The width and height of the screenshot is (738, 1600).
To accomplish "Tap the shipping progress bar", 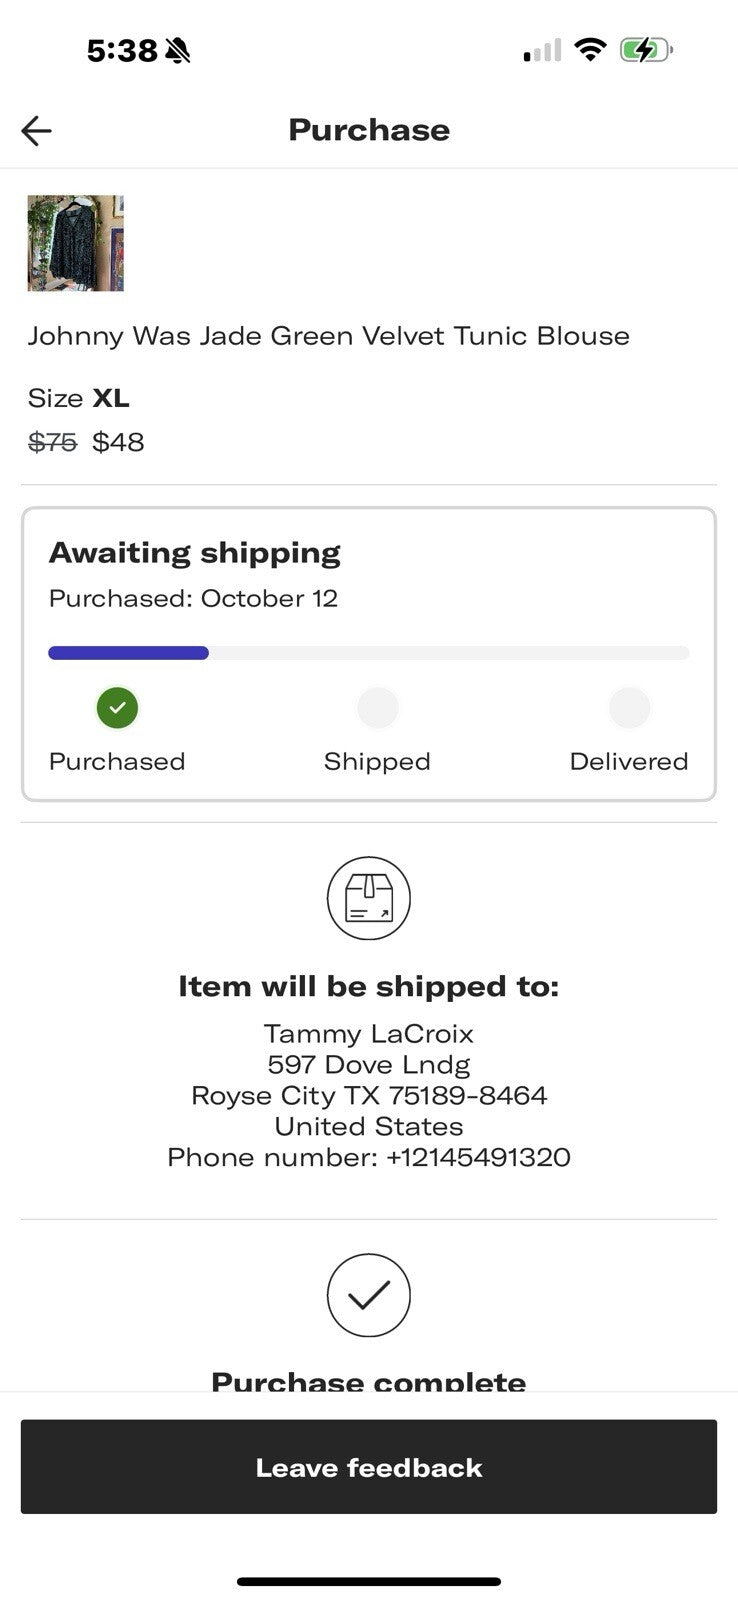I will coord(369,653).
